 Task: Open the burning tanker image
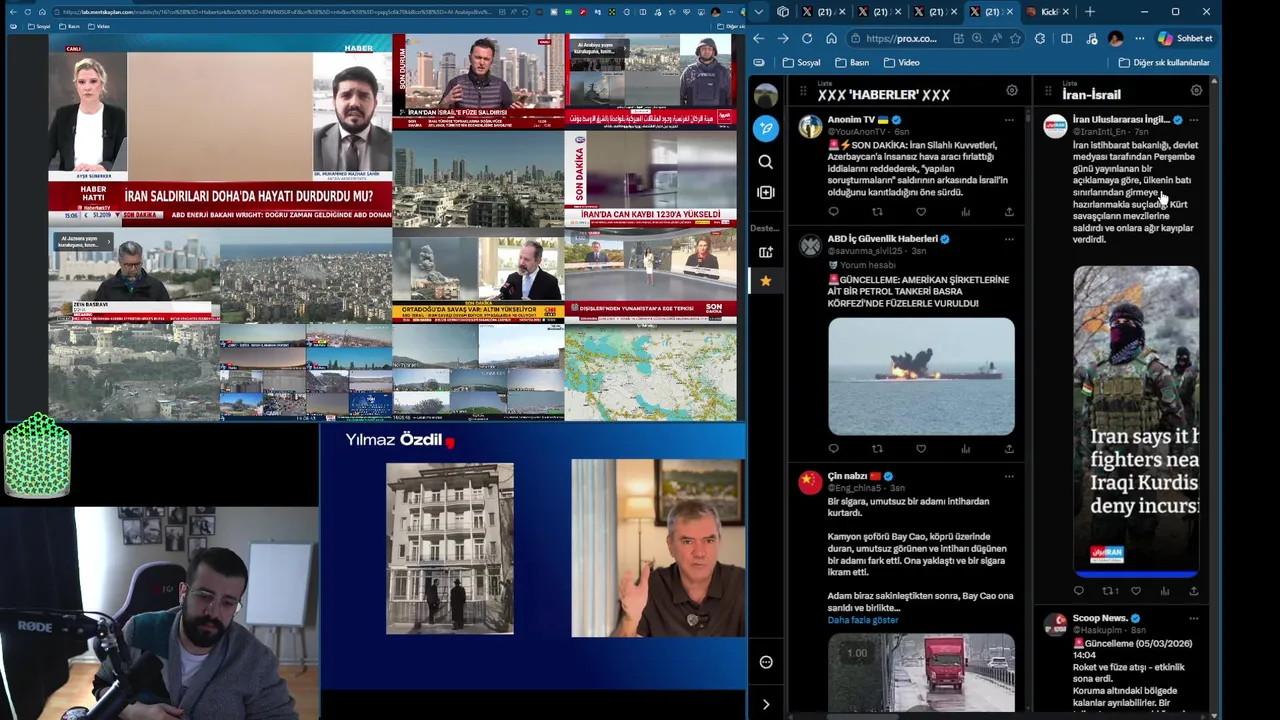921,376
